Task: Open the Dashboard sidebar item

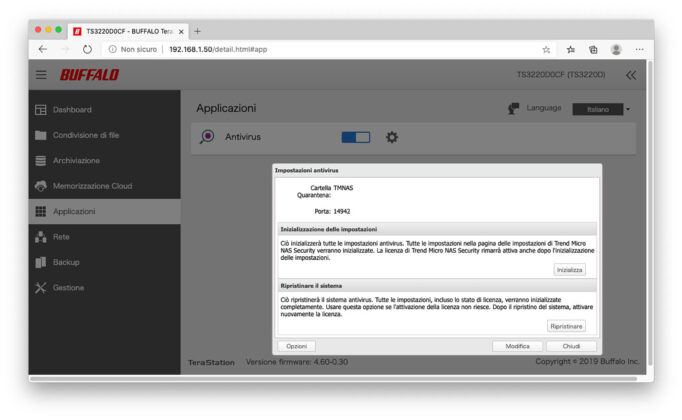Action: (104, 110)
